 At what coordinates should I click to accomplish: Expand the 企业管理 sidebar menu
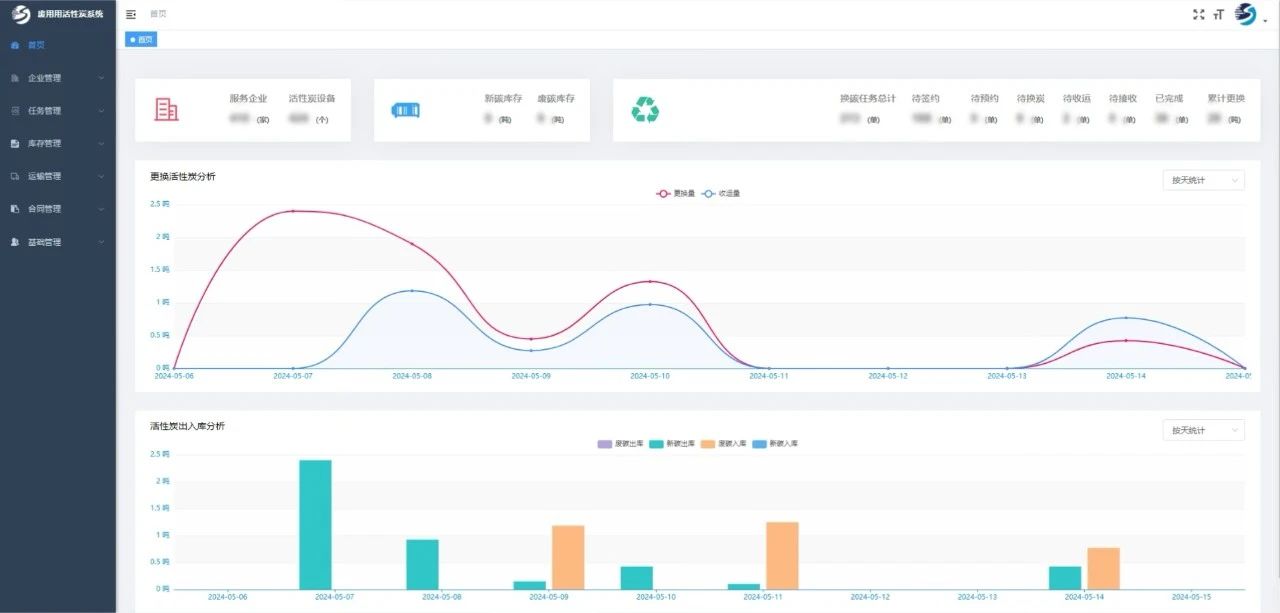pos(58,78)
